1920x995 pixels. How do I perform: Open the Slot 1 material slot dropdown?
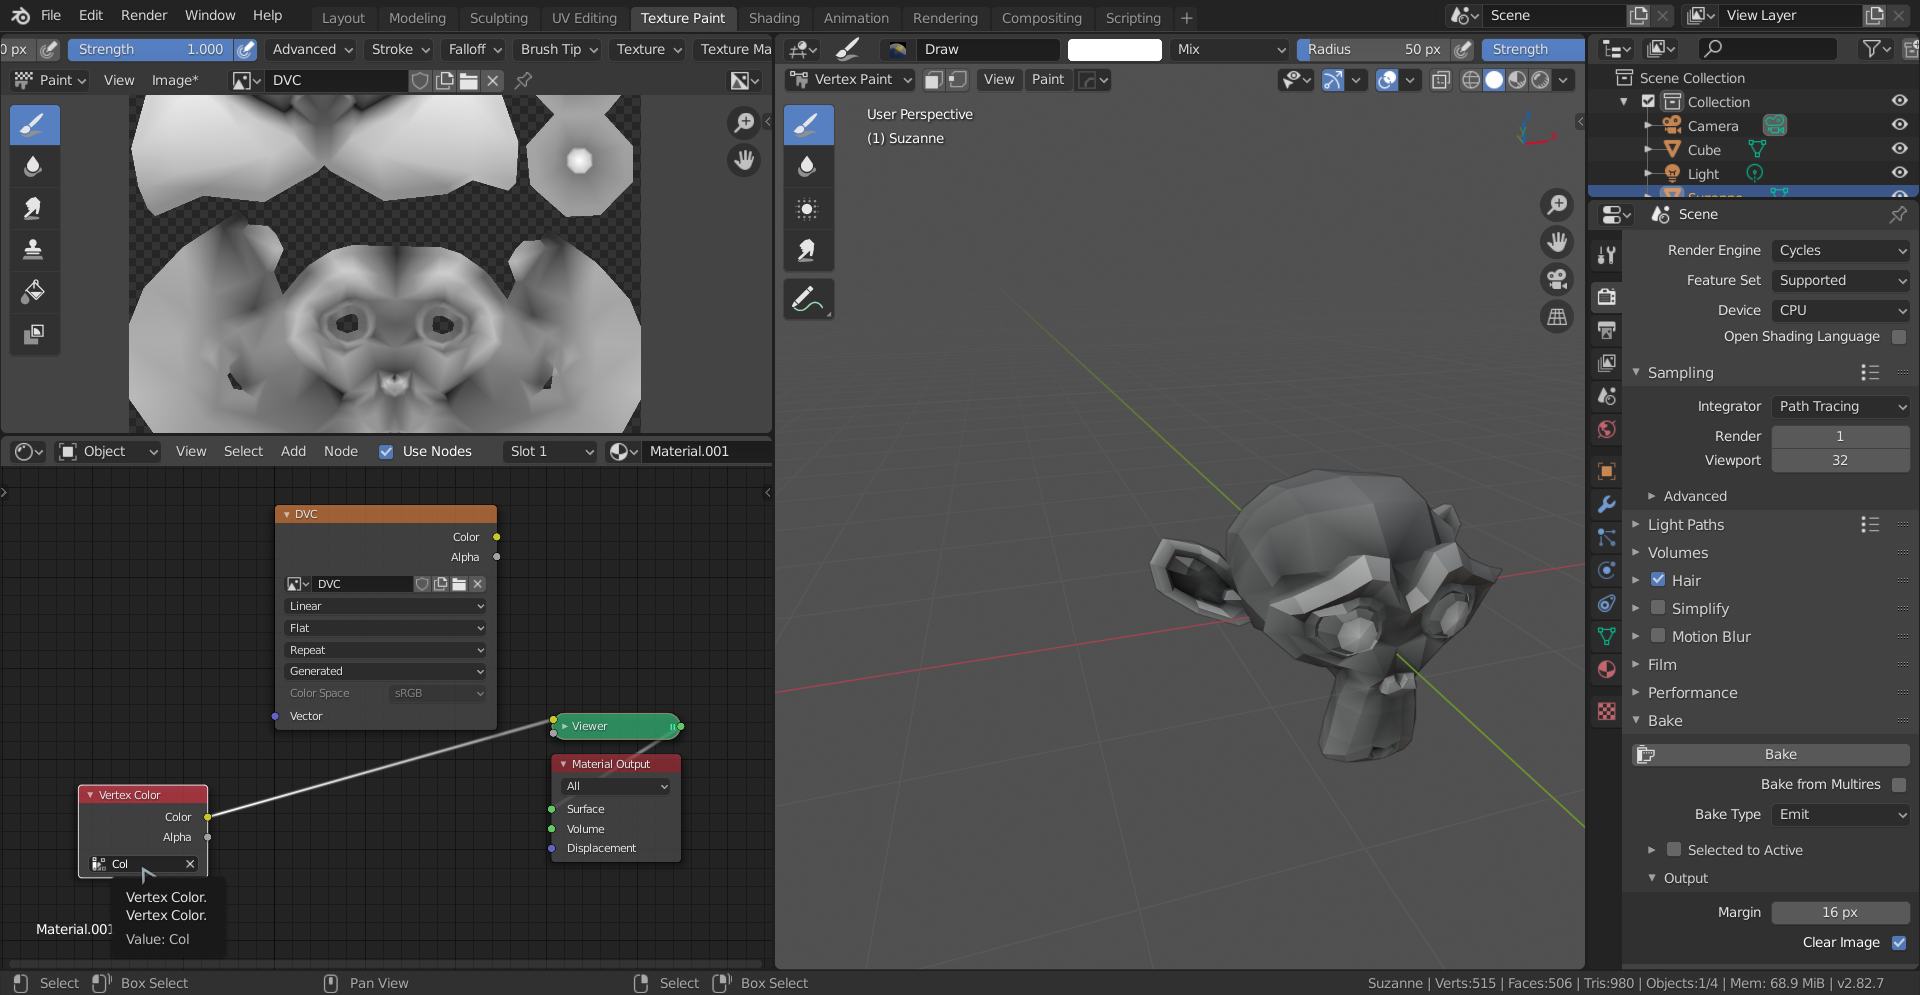pyautogui.click(x=549, y=452)
